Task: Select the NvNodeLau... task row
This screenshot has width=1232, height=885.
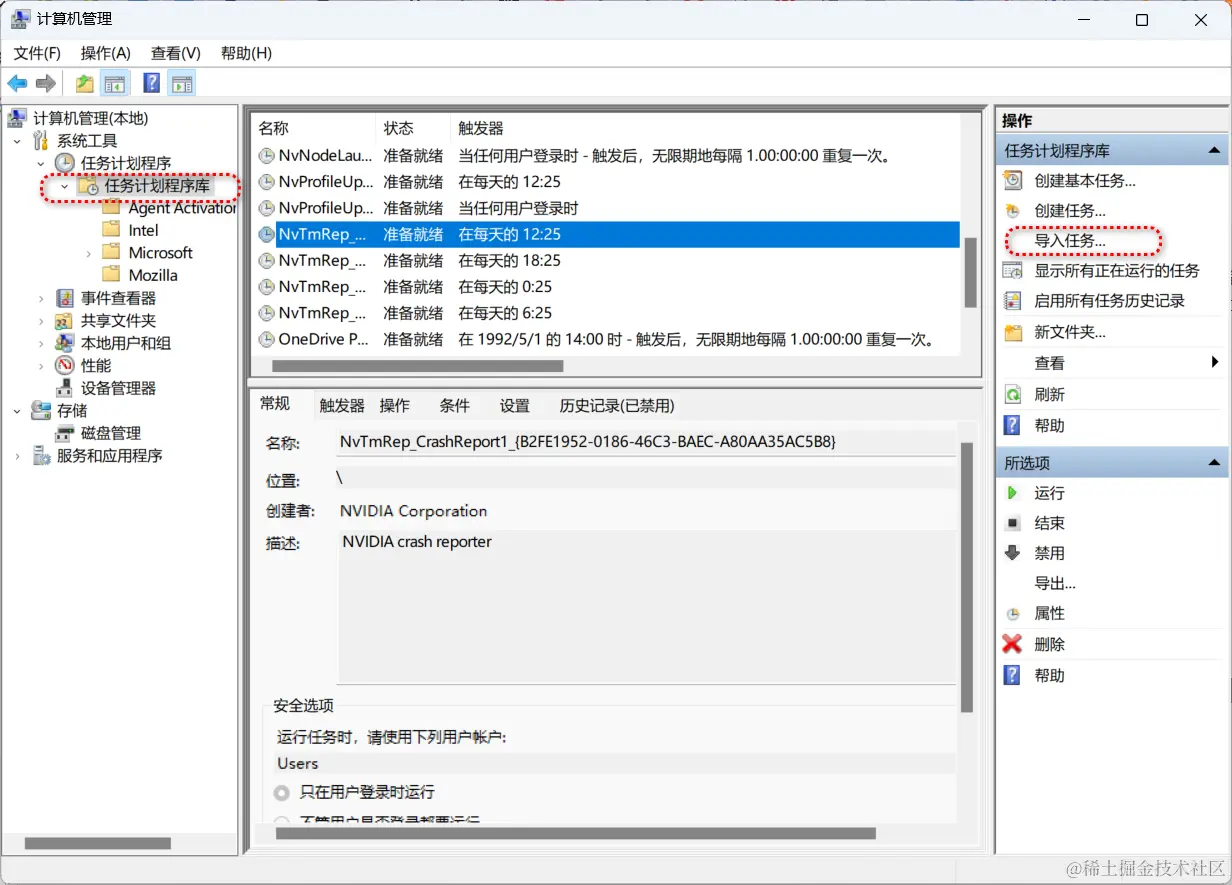Action: pyautogui.click(x=604, y=156)
